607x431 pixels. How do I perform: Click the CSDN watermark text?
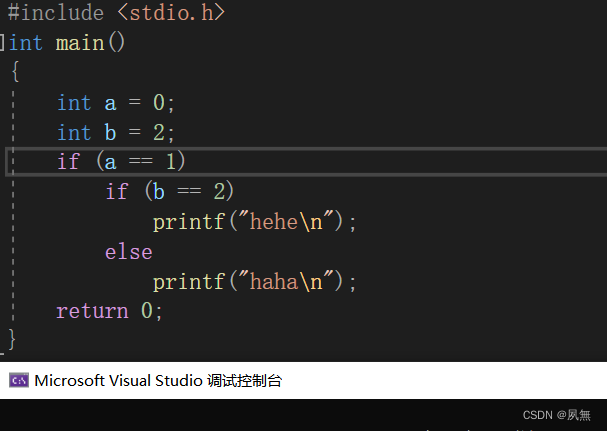tap(557, 415)
